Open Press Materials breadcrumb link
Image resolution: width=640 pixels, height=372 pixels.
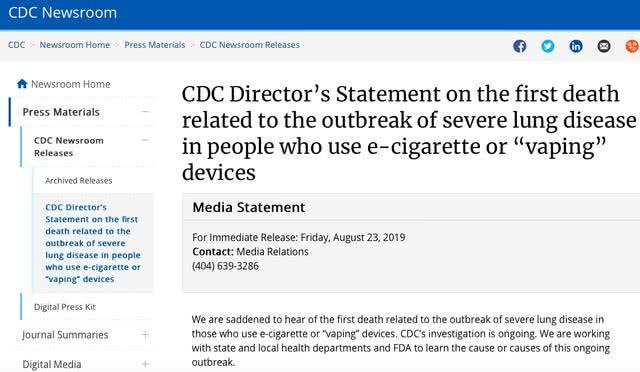point(155,45)
